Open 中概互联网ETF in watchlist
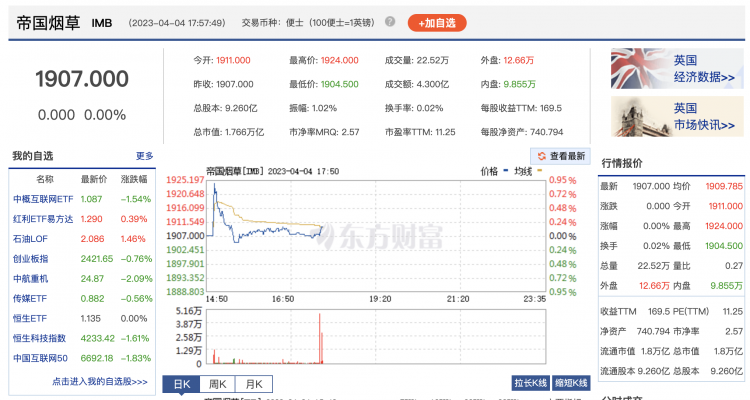Image resolution: width=750 pixels, height=400 pixels. [x=43, y=199]
